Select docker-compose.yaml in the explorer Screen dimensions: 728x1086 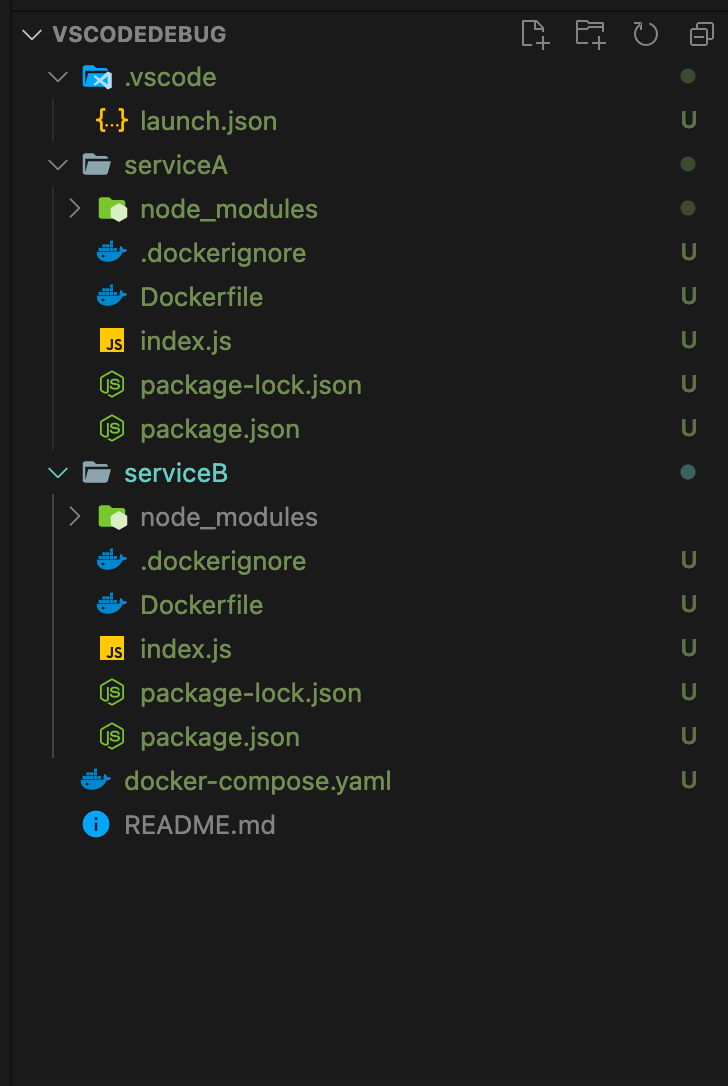coord(258,780)
